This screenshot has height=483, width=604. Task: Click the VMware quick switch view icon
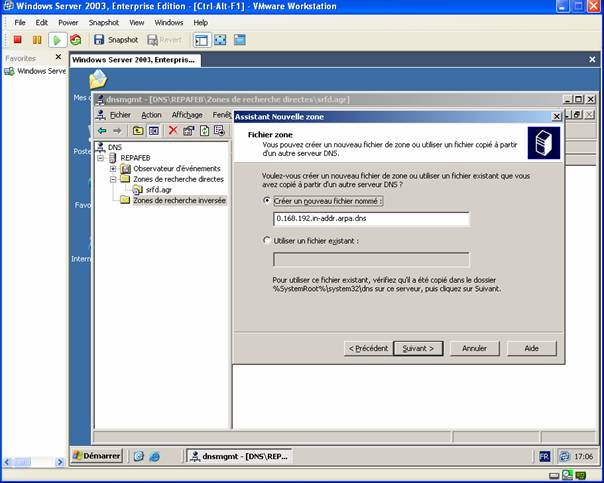click(240, 40)
